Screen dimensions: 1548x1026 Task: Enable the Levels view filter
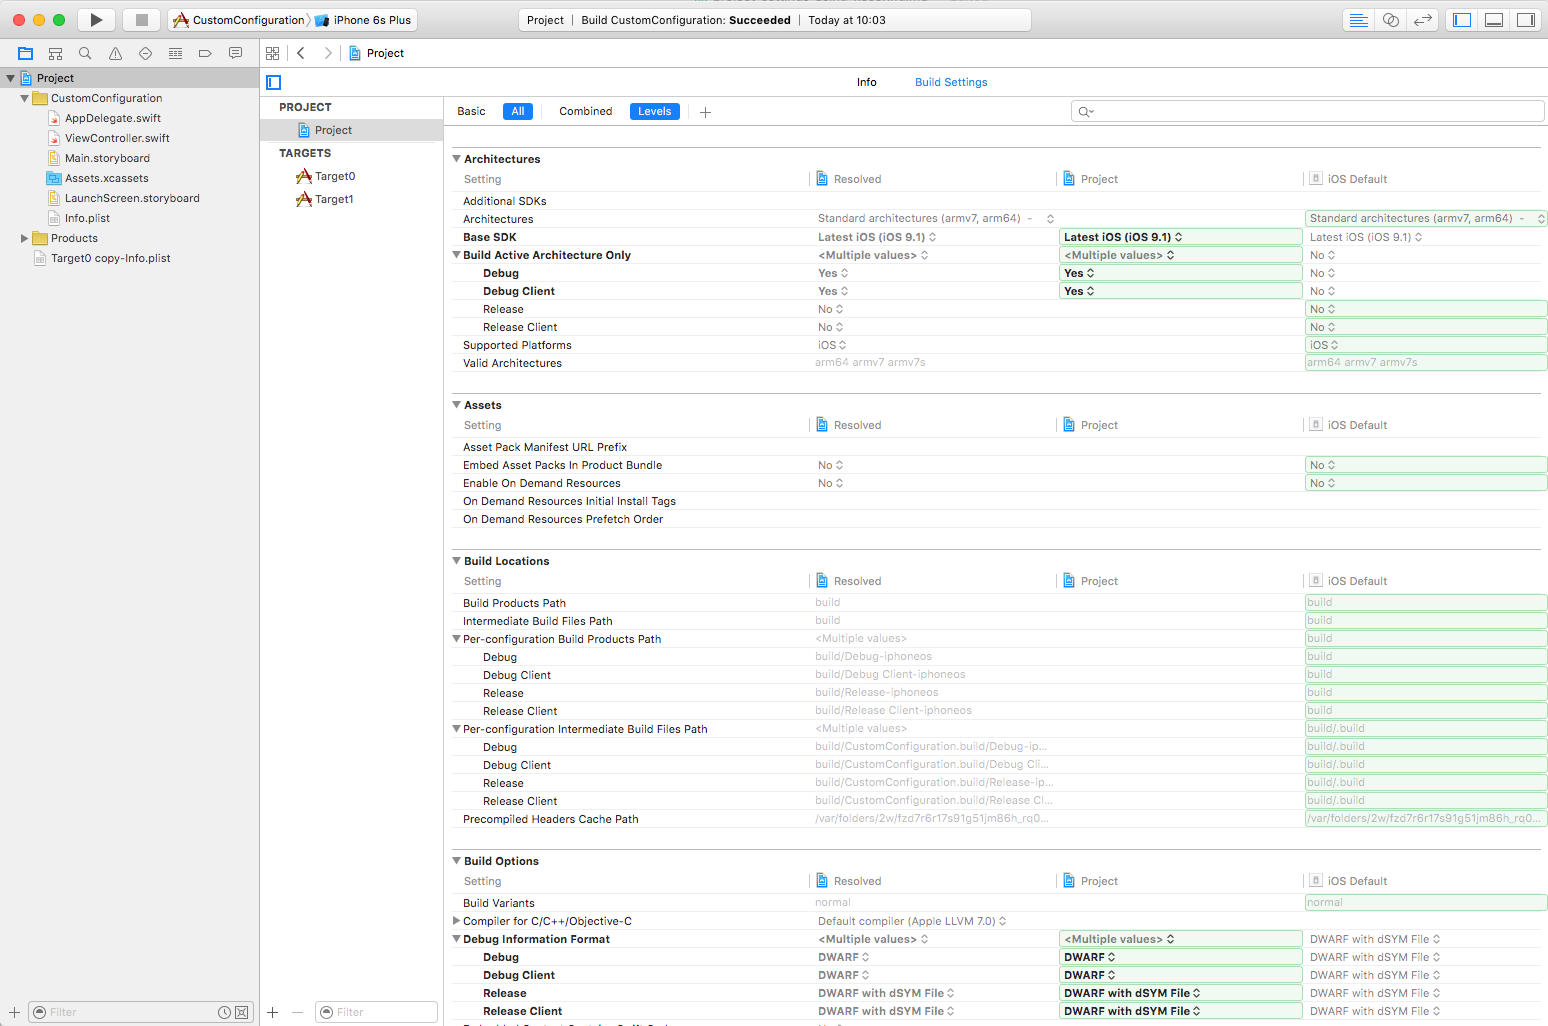pyautogui.click(x=654, y=112)
